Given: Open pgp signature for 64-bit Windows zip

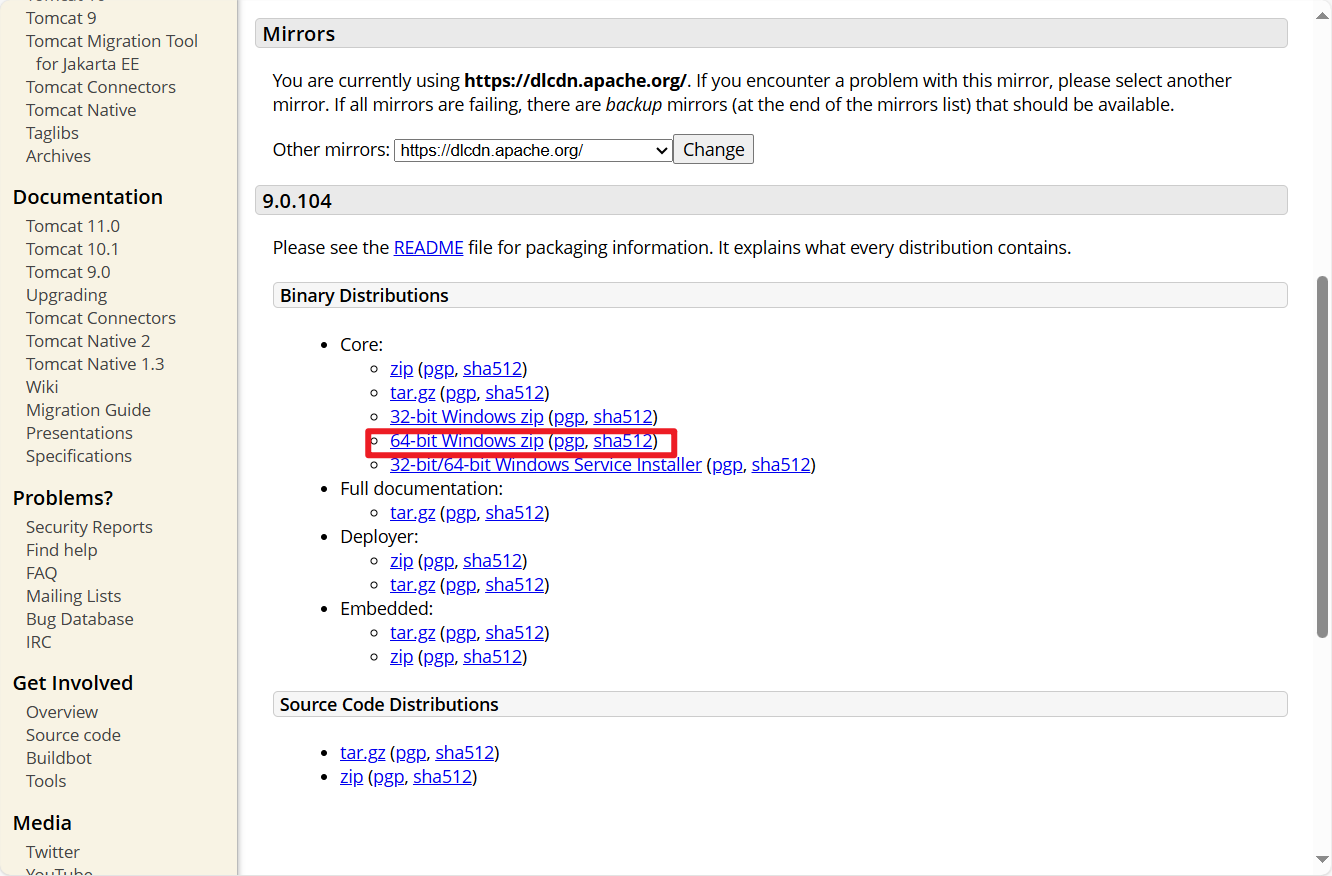Looking at the screenshot, I should pyautogui.click(x=569, y=441).
